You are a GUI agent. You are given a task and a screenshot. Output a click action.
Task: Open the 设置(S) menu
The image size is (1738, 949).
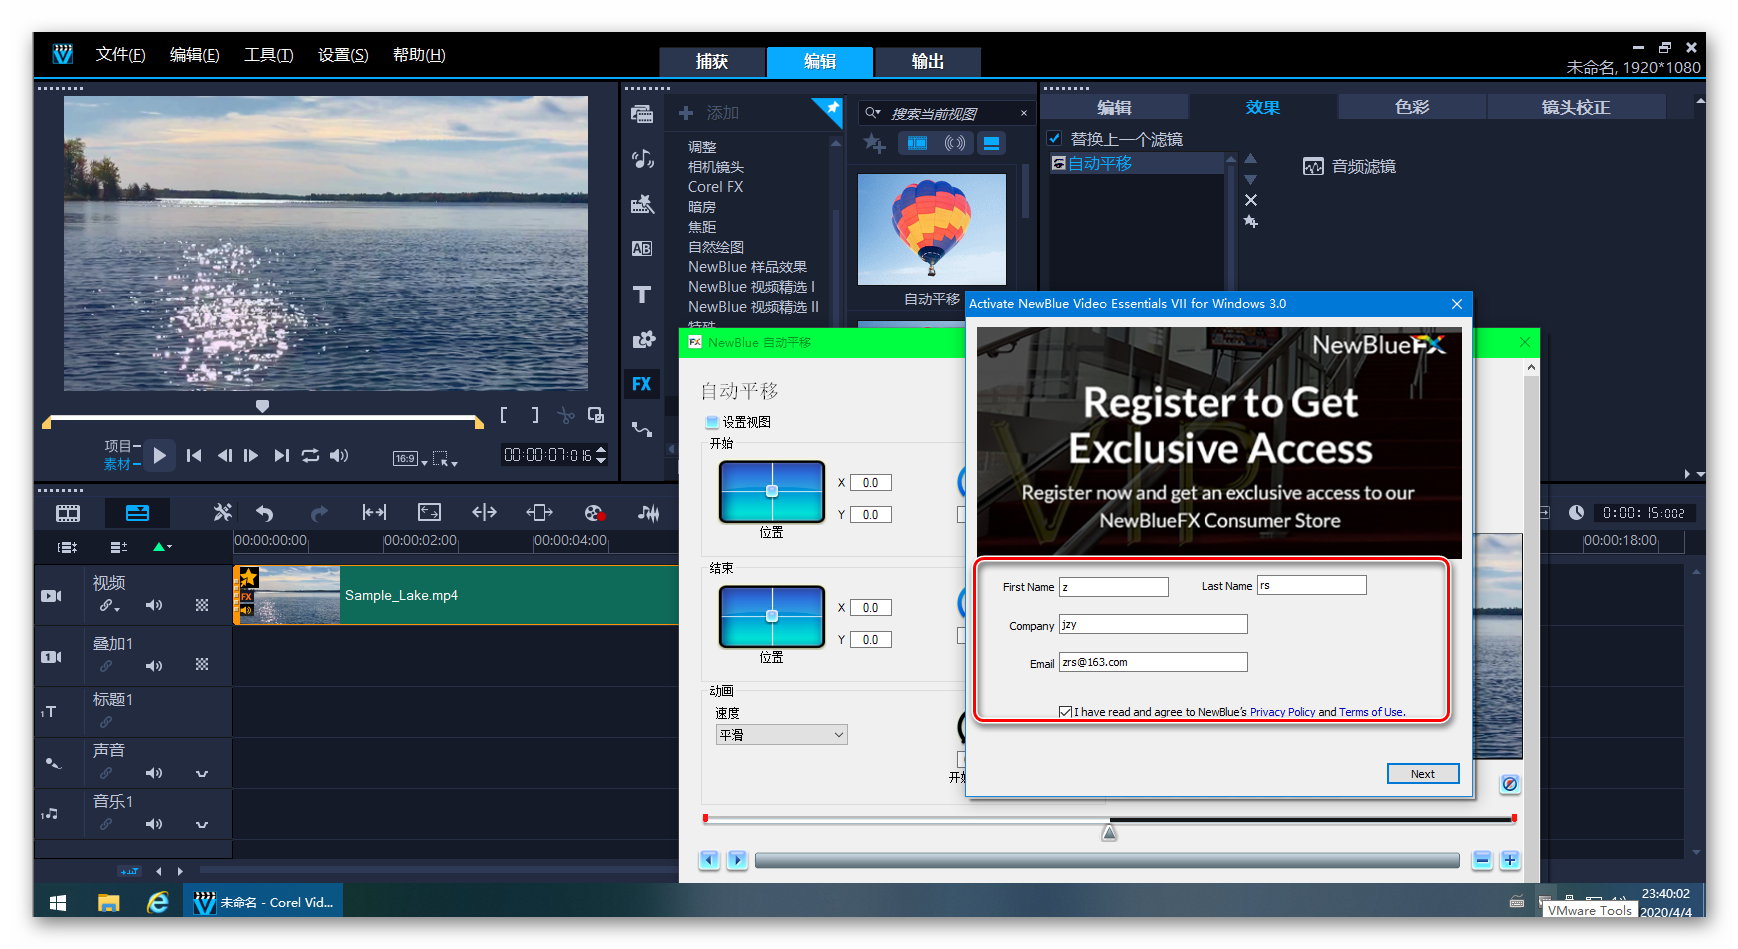[343, 55]
